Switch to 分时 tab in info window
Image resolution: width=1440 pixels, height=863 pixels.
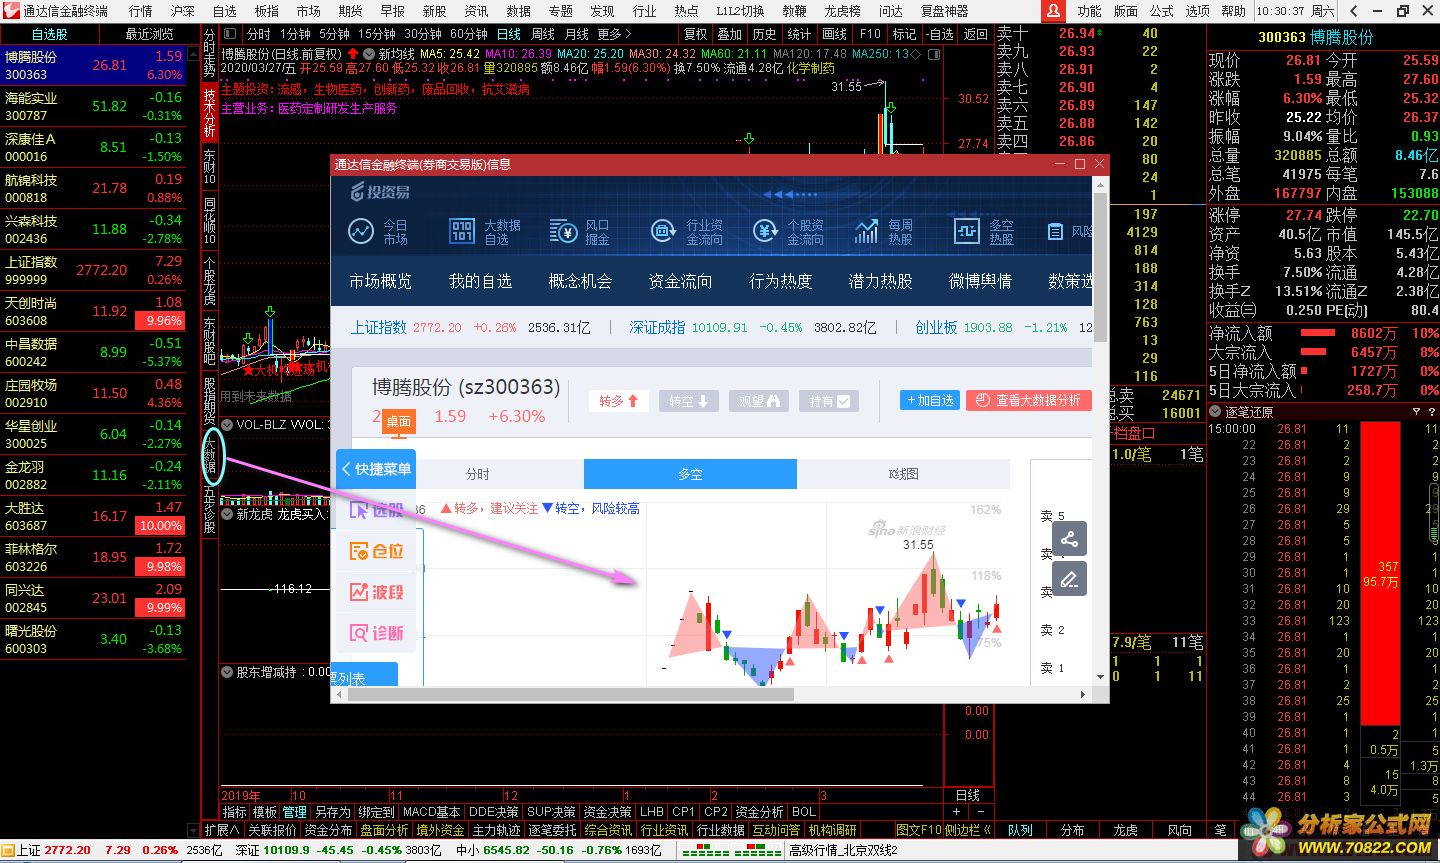coord(478,474)
